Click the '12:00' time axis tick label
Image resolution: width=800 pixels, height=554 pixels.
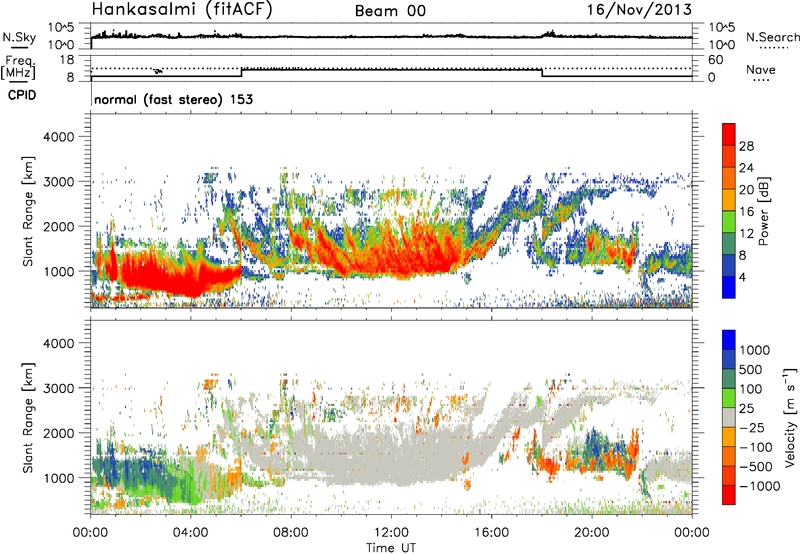coord(391,533)
